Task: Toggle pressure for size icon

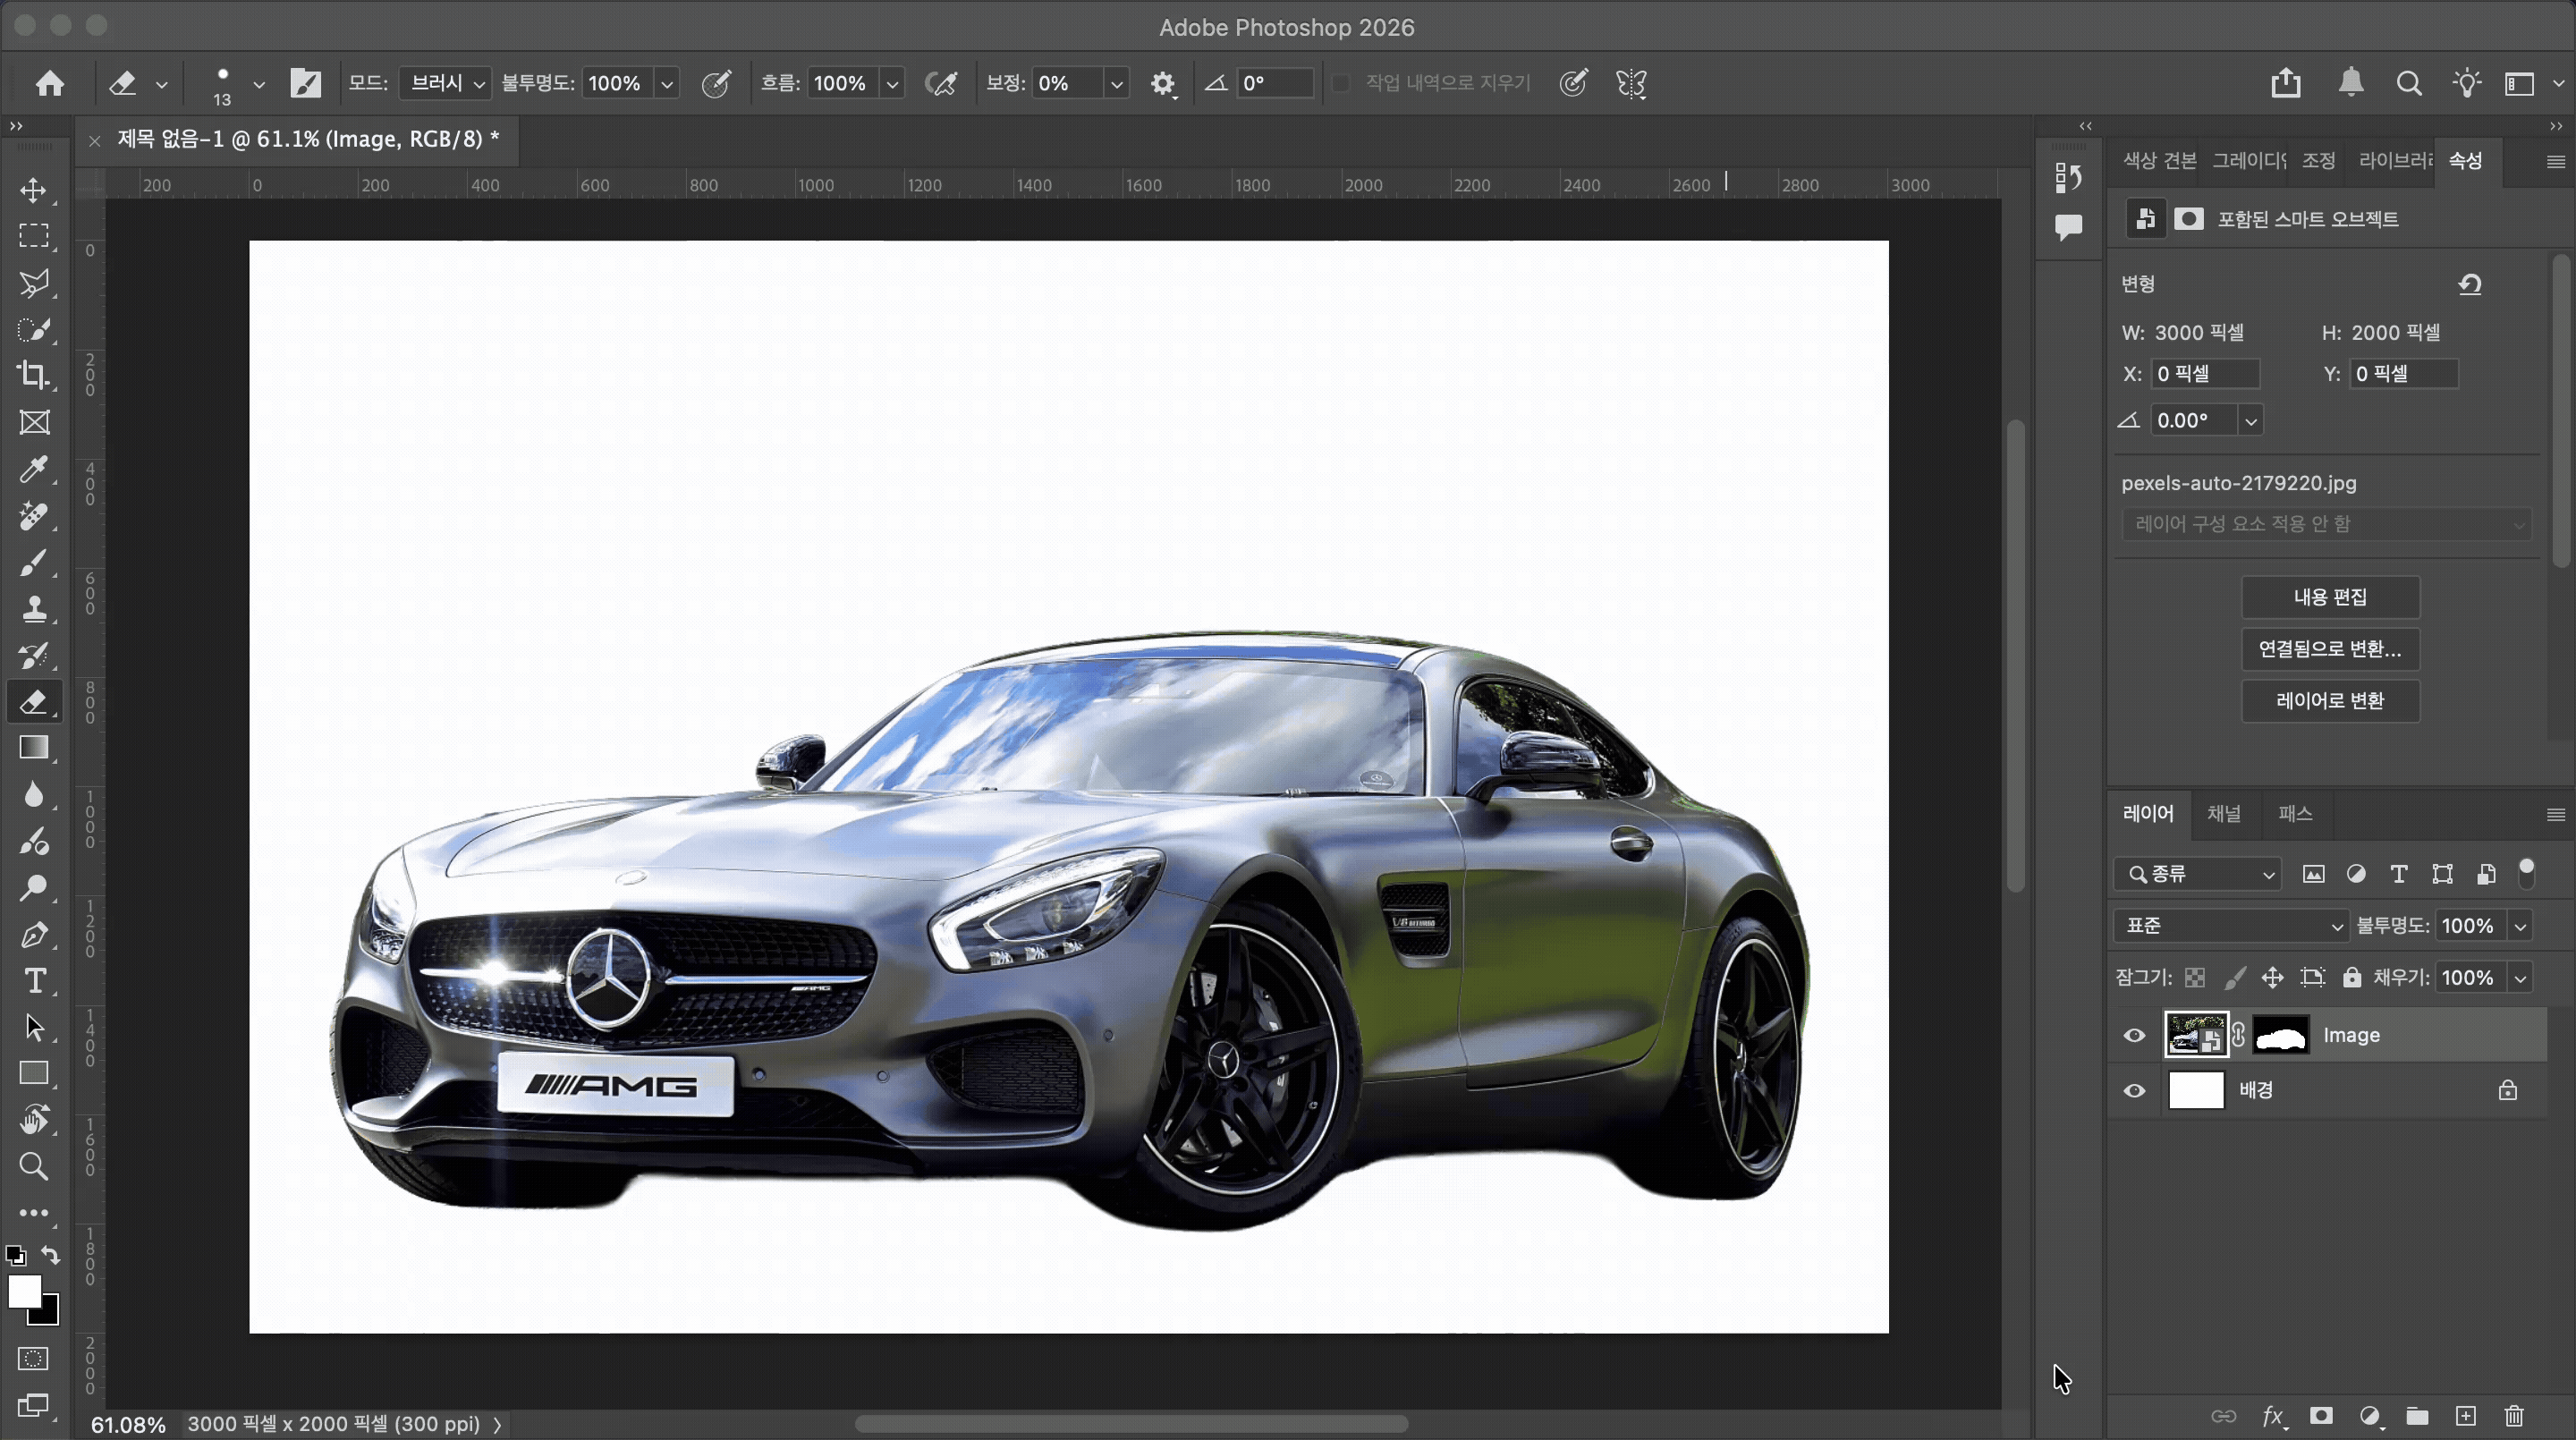Action: 1573,83
